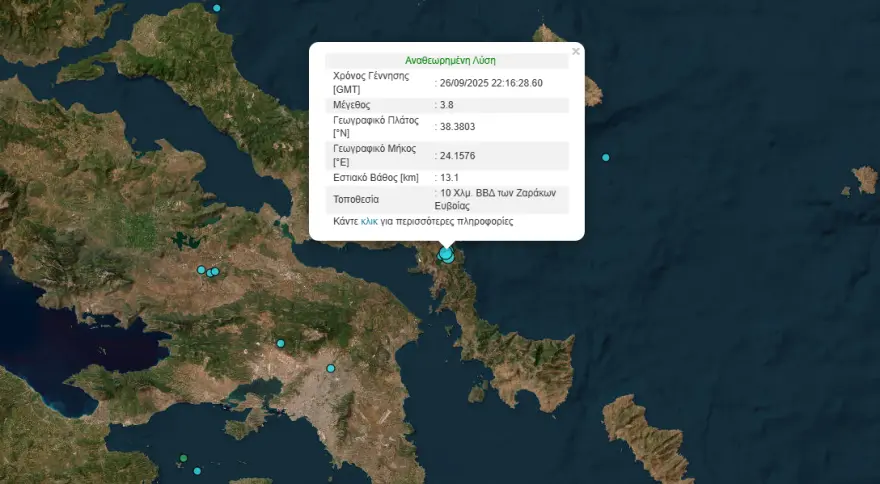Click the green earthquake marker
The height and width of the screenshot is (484, 880).
point(183,459)
